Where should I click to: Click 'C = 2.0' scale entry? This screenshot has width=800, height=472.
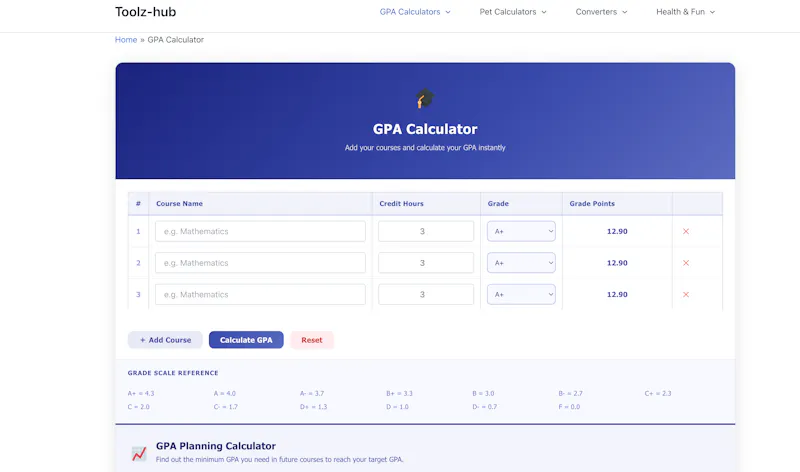pos(138,407)
